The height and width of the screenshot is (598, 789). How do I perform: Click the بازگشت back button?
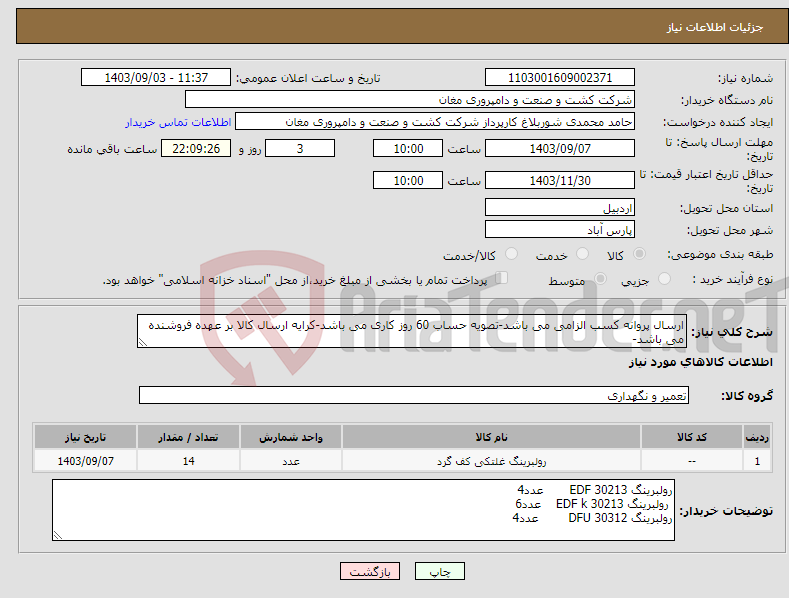coord(370,571)
